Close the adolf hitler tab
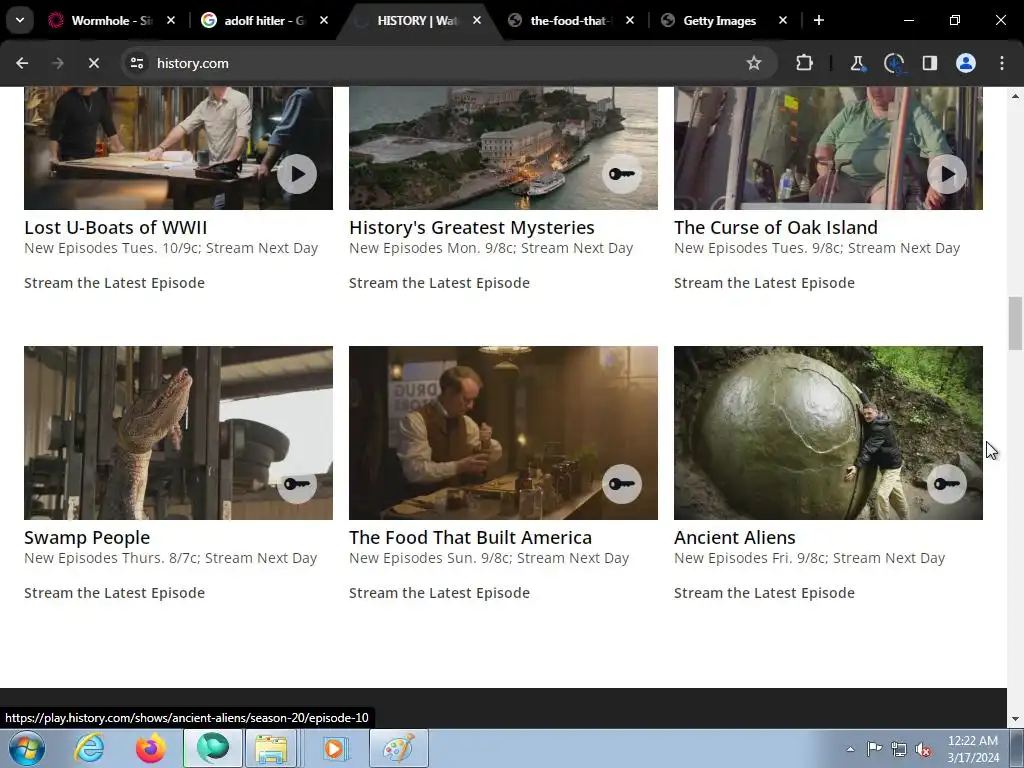Image resolution: width=1024 pixels, height=768 pixels. pos(324,20)
